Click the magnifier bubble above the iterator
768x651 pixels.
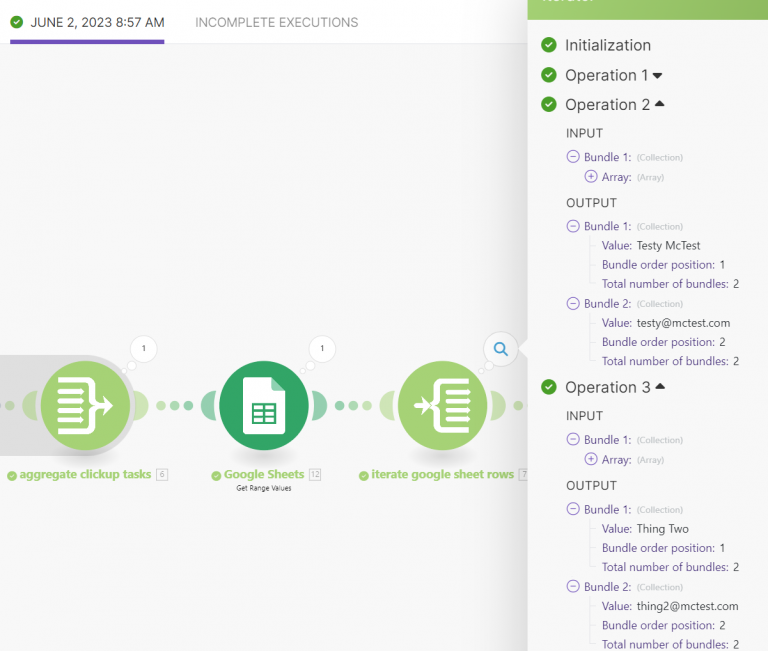click(x=501, y=349)
